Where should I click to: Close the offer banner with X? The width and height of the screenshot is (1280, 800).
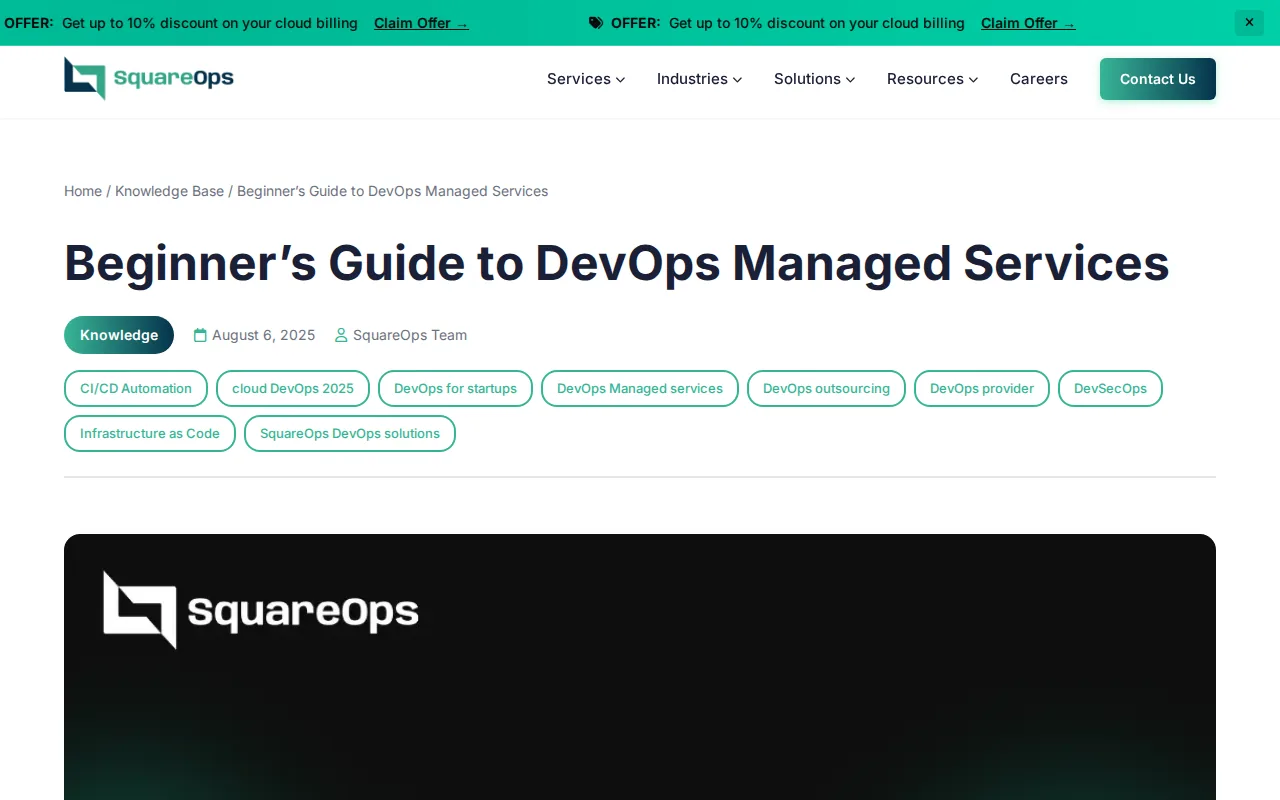point(1249,22)
